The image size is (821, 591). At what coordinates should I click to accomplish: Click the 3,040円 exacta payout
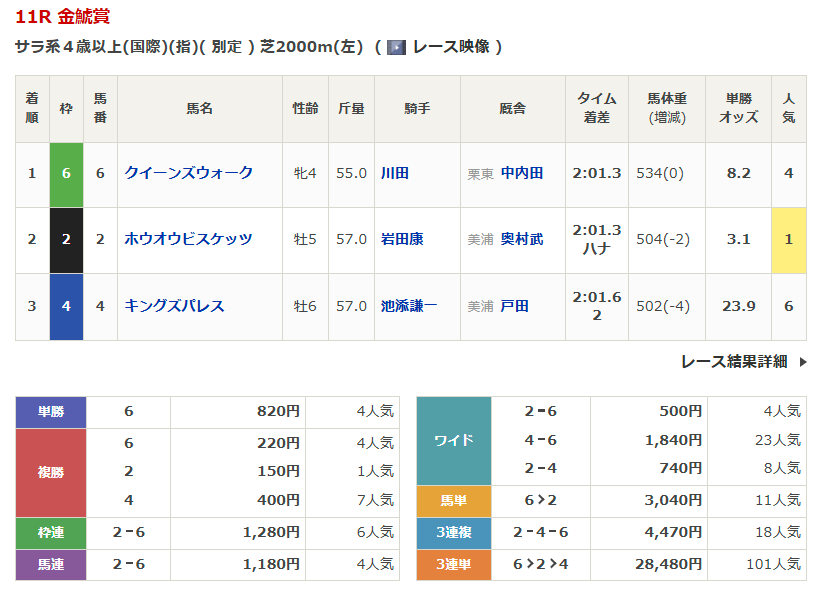click(x=673, y=500)
